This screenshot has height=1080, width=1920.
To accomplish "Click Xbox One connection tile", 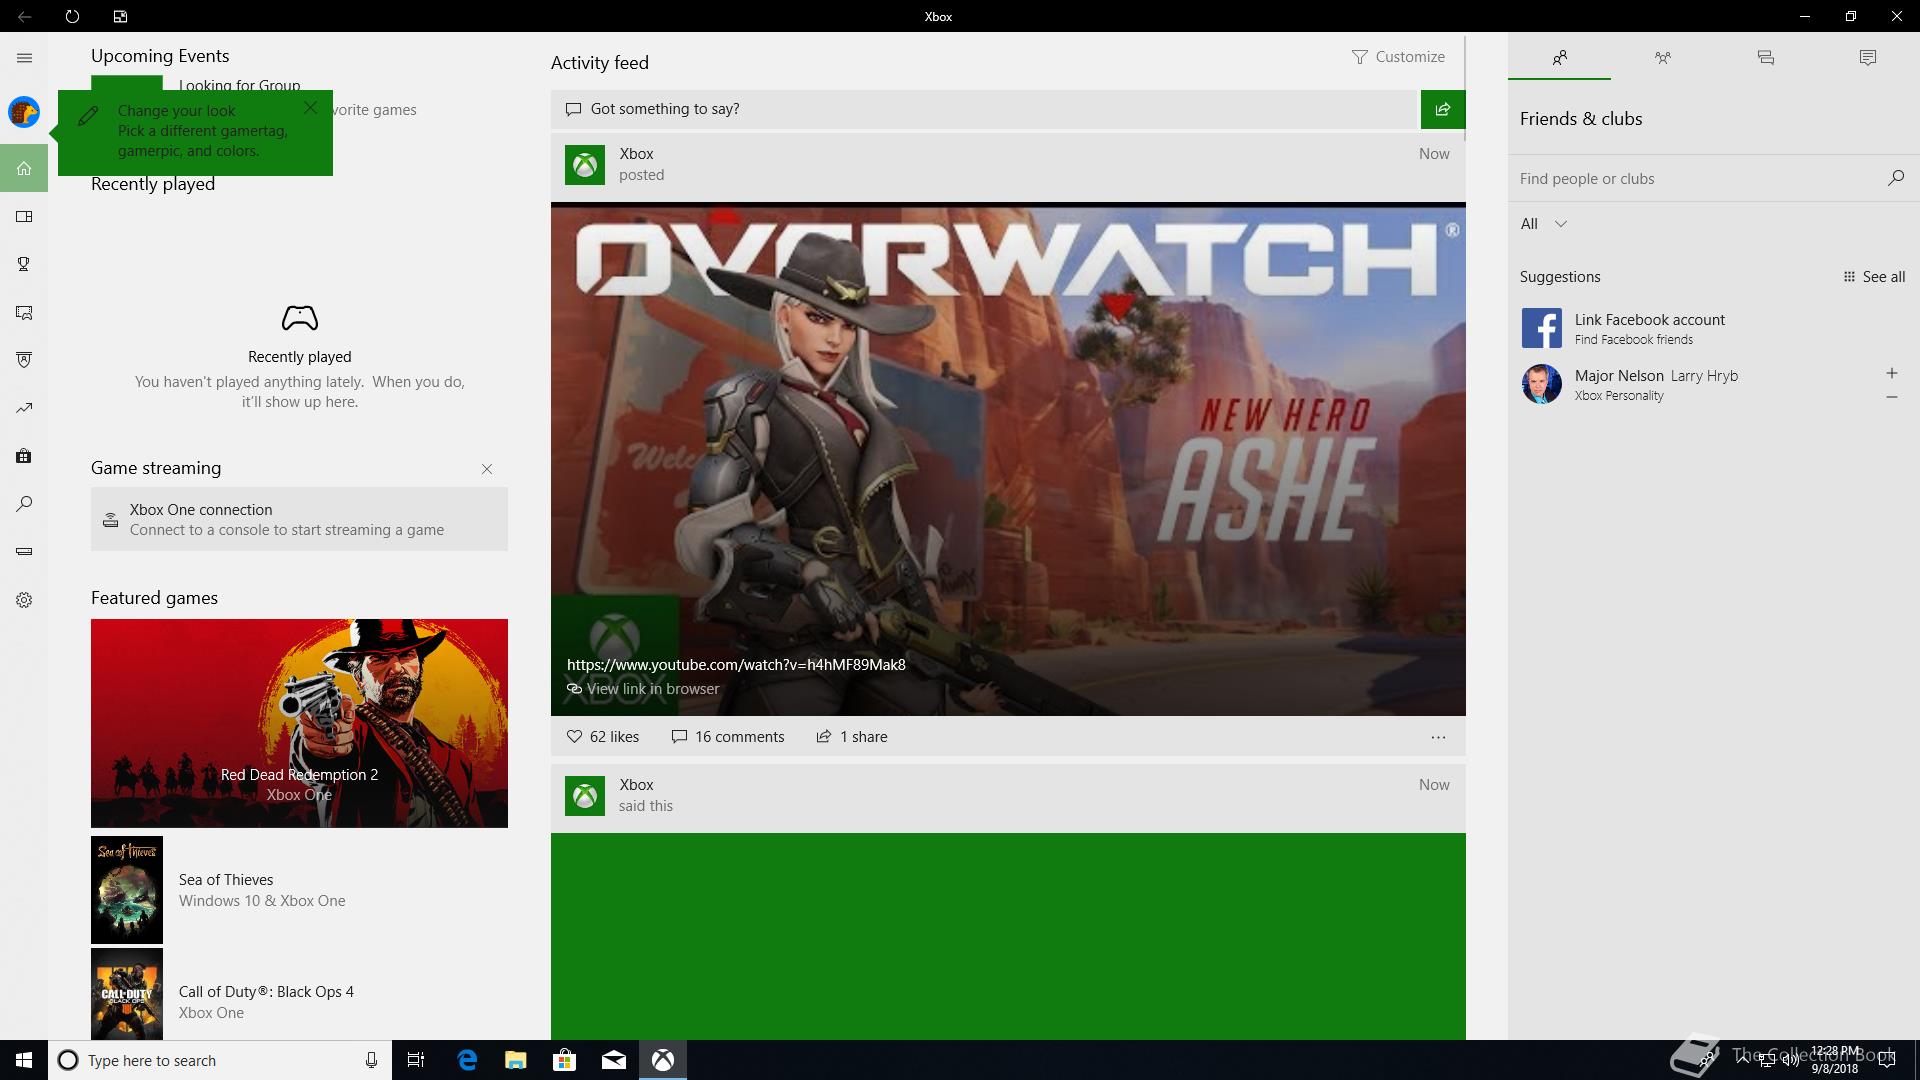I will coord(299,519).
